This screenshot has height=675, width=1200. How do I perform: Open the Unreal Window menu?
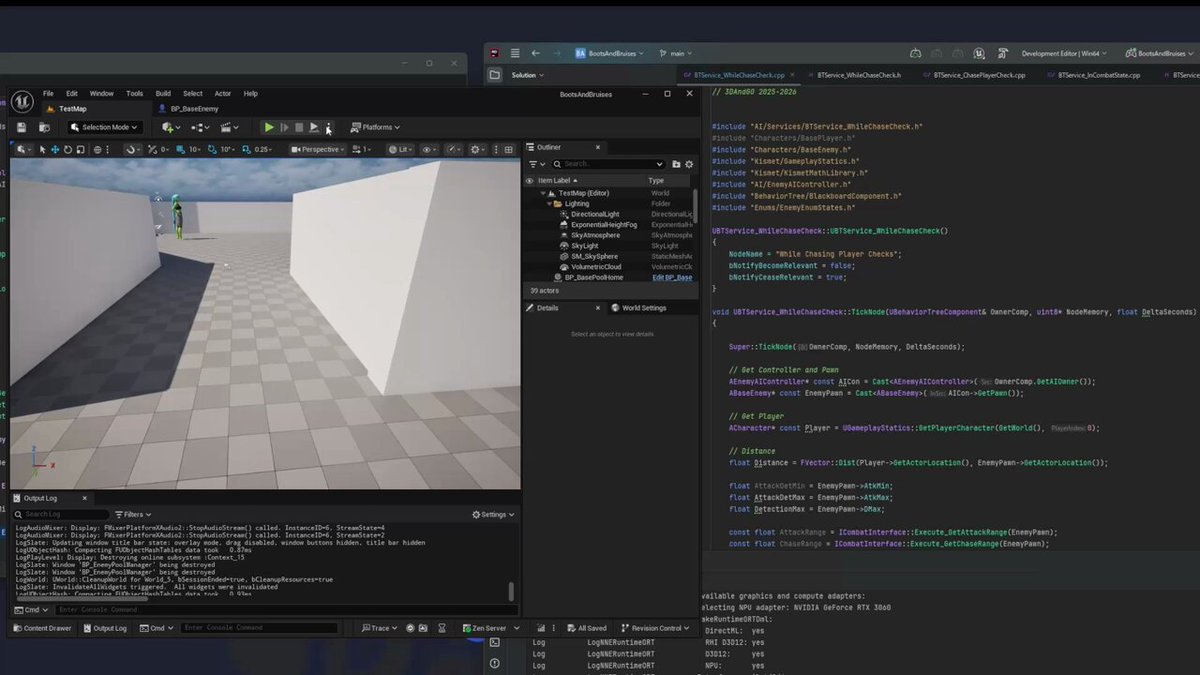(x=102, y=93)
